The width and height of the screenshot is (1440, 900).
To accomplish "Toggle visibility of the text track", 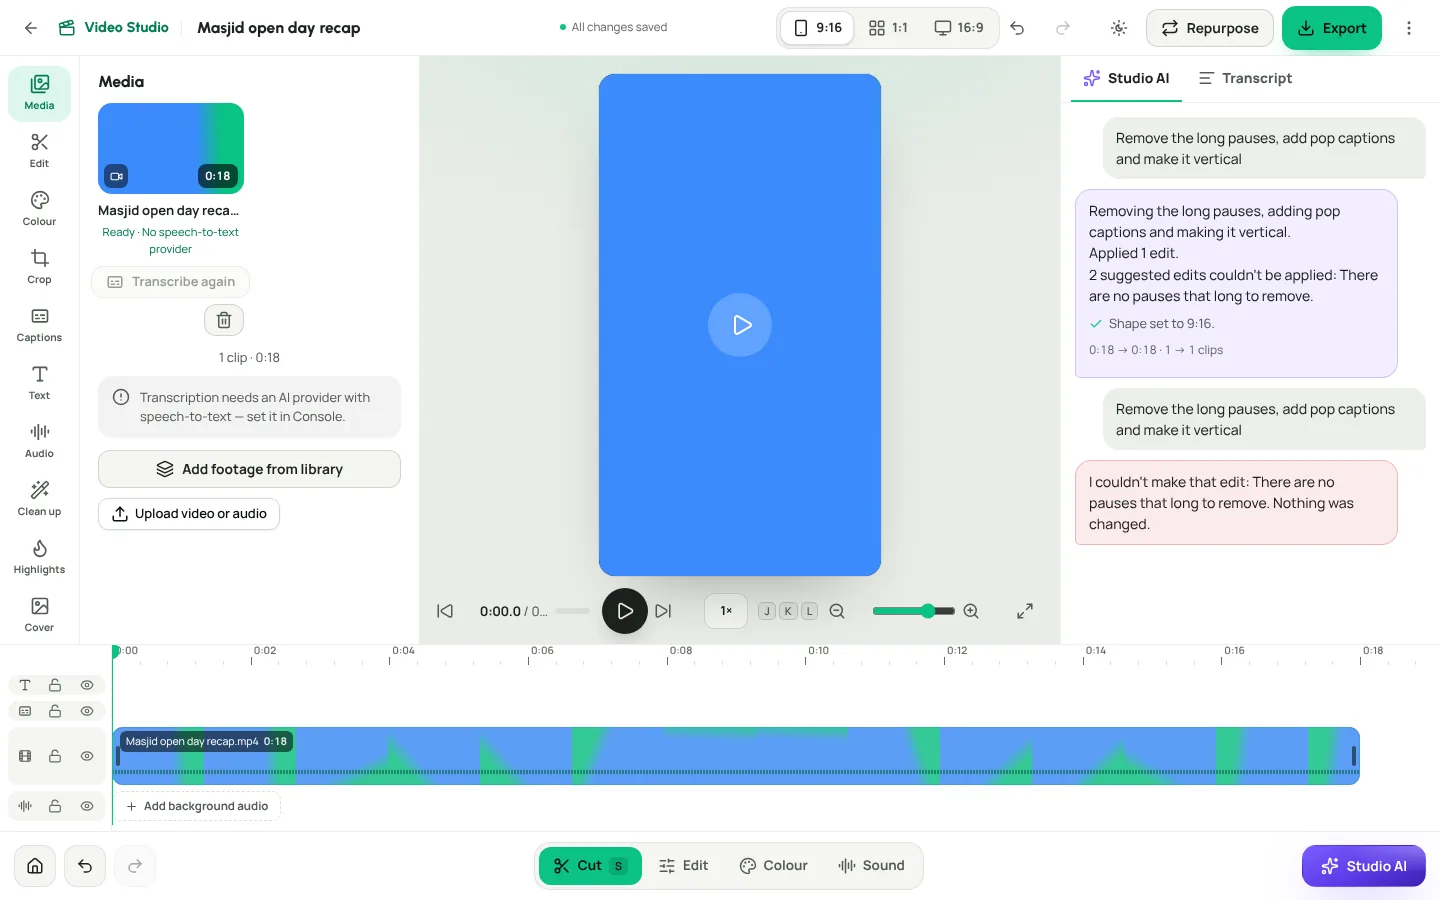I will pos(87,685).
